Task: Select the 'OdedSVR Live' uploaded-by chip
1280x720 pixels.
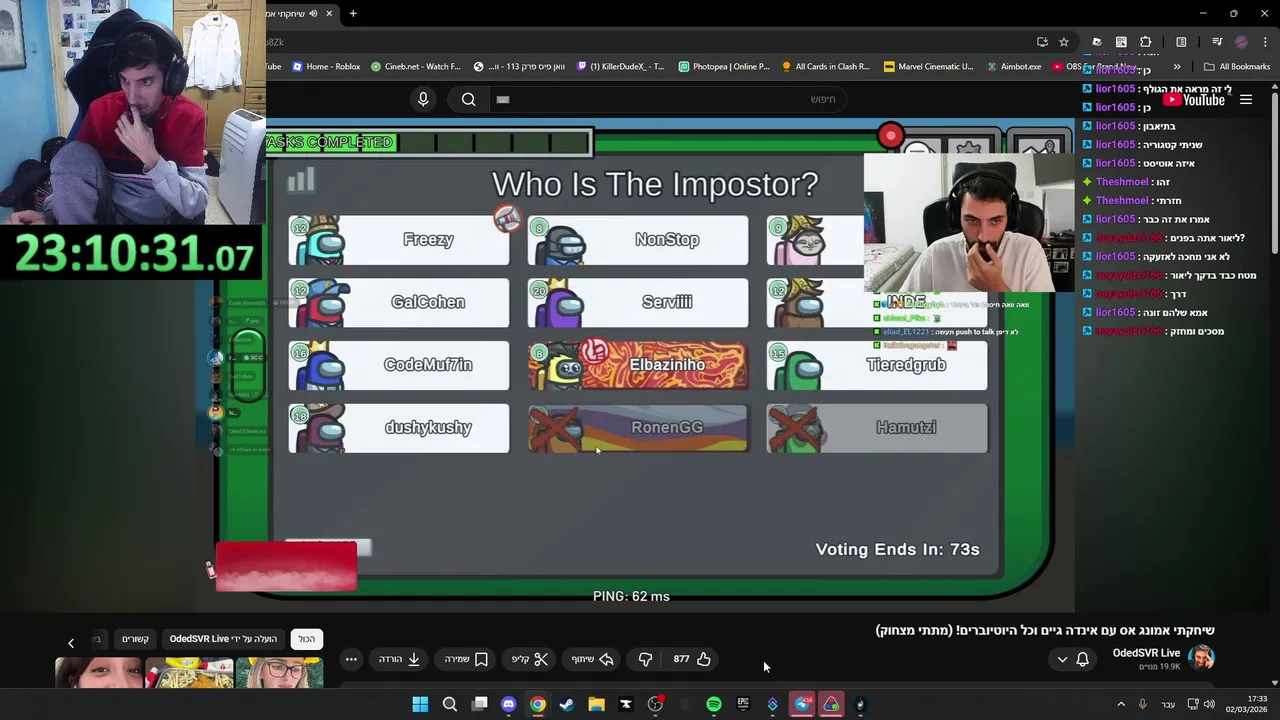Action: point(223,639)
